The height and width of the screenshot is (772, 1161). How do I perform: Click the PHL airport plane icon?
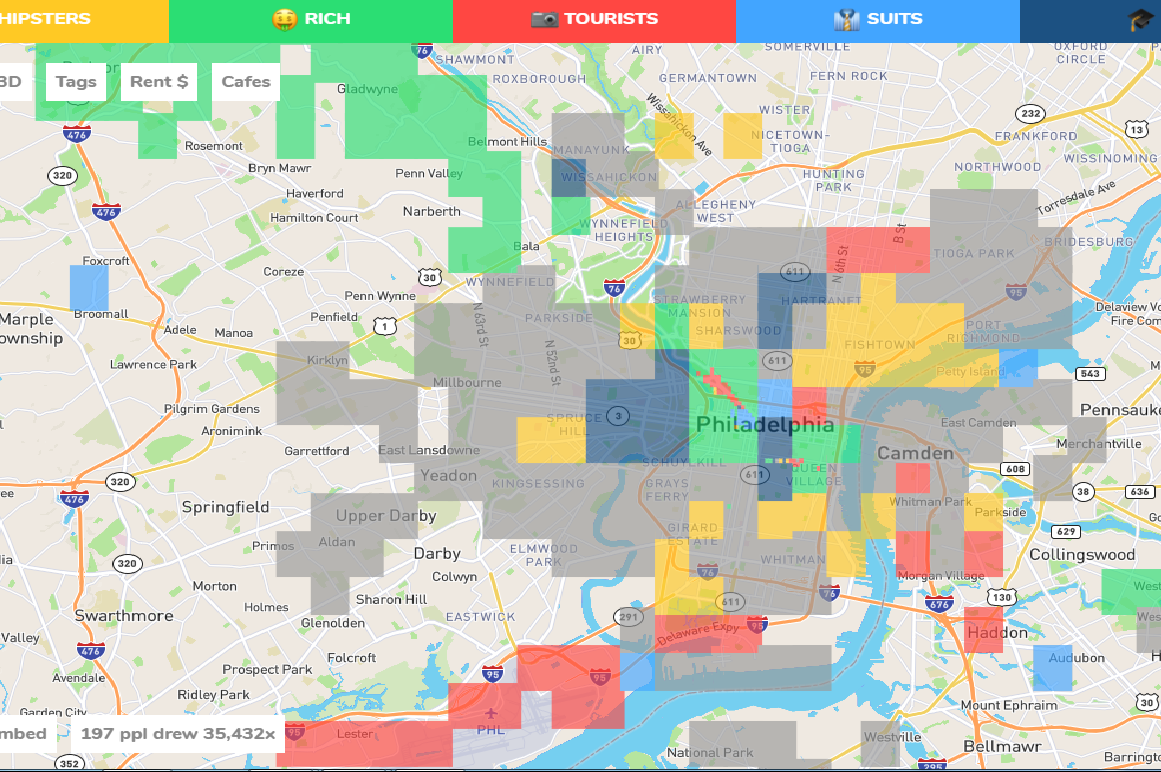(x=490, y=712)
